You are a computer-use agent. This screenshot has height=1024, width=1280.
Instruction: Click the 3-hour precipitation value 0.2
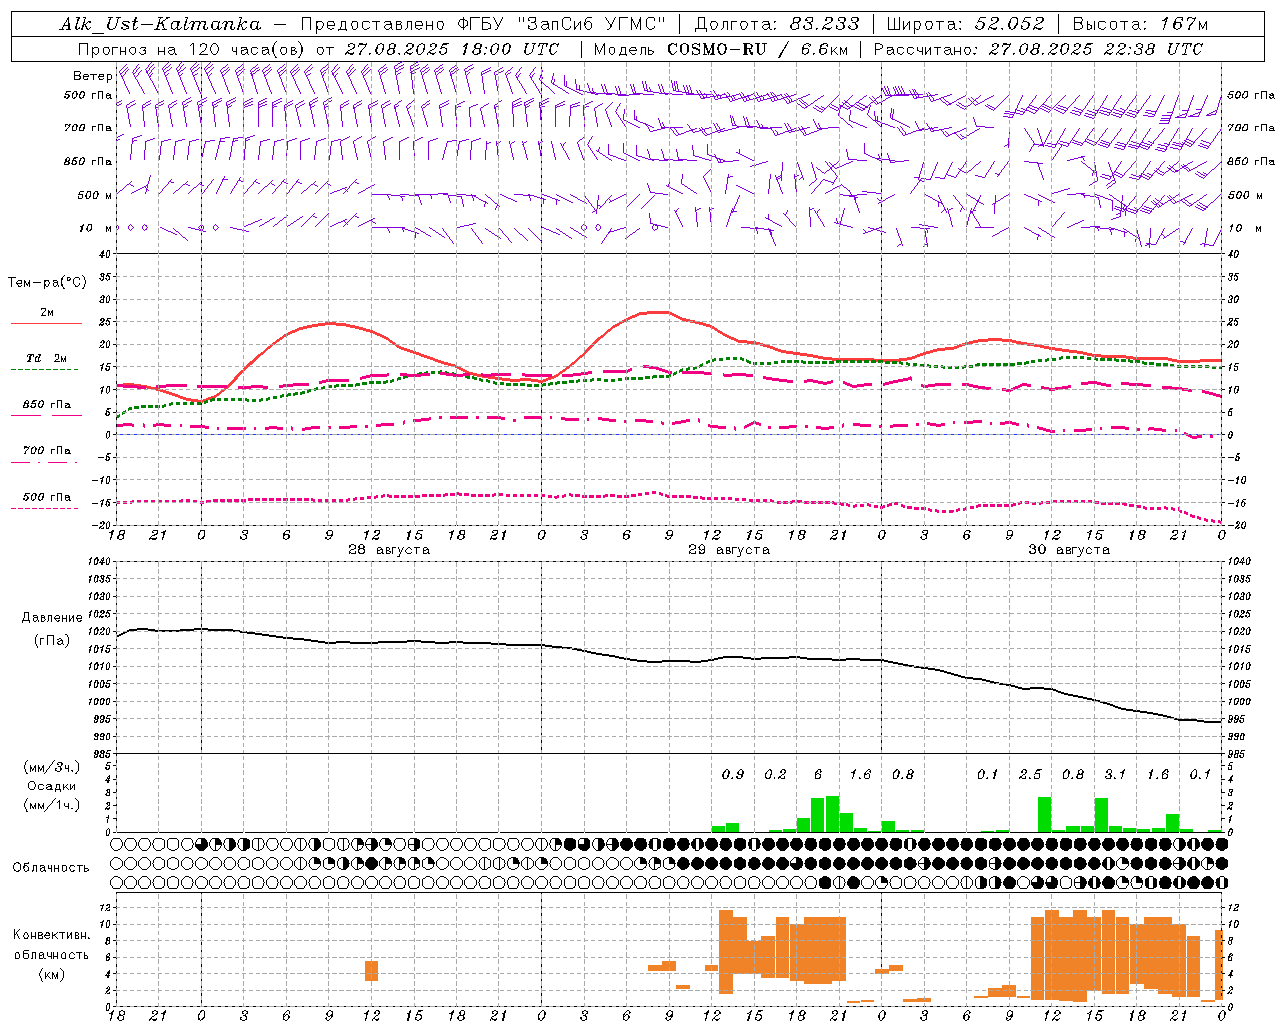775,774
